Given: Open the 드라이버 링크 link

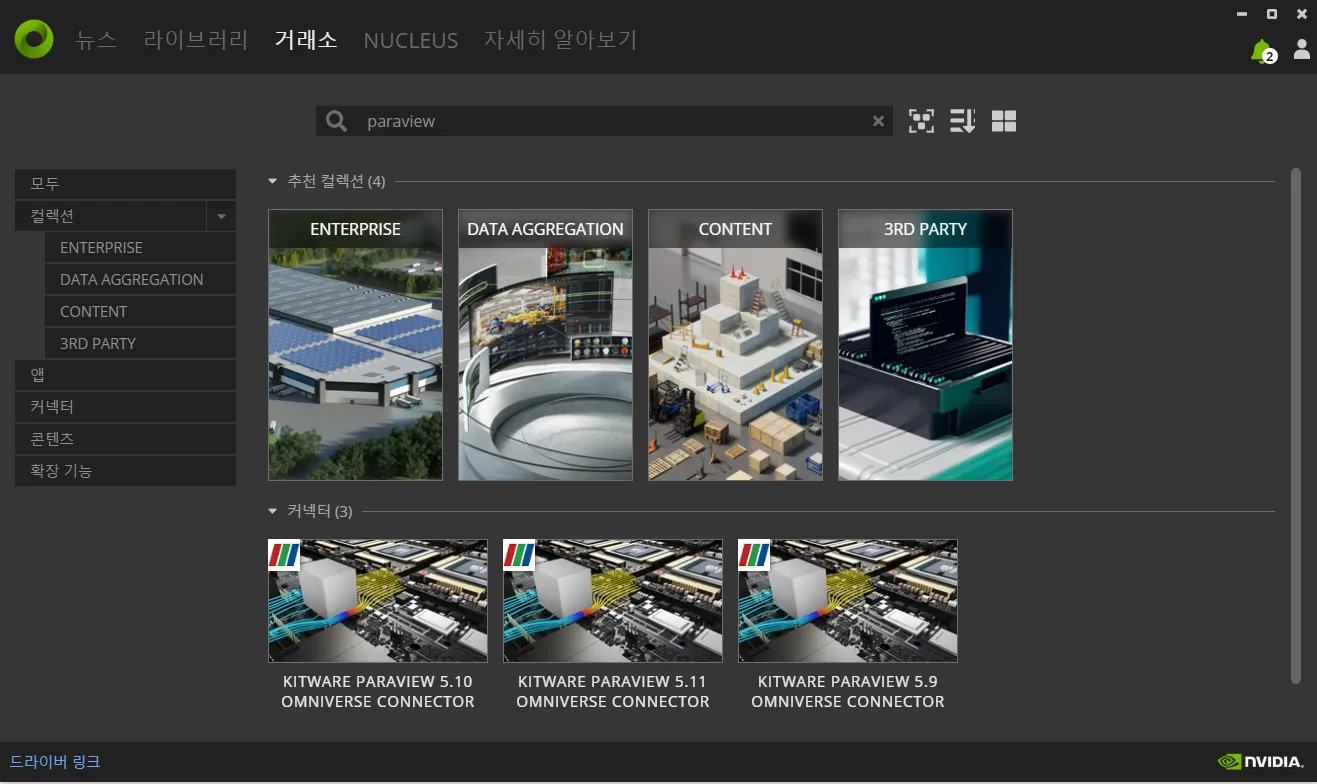Looking at the screenshot, I should [55, 762].
